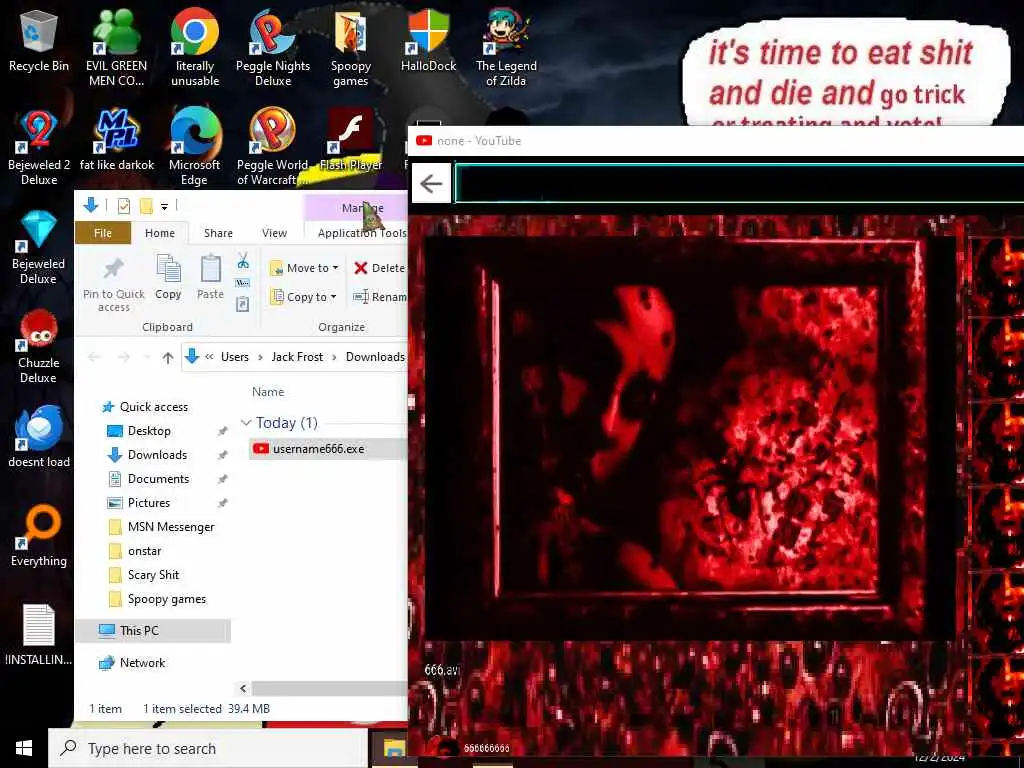
Task: Open Customize Quick Access Toolbar dropdown arrow
Action: [x=165, y=207]
